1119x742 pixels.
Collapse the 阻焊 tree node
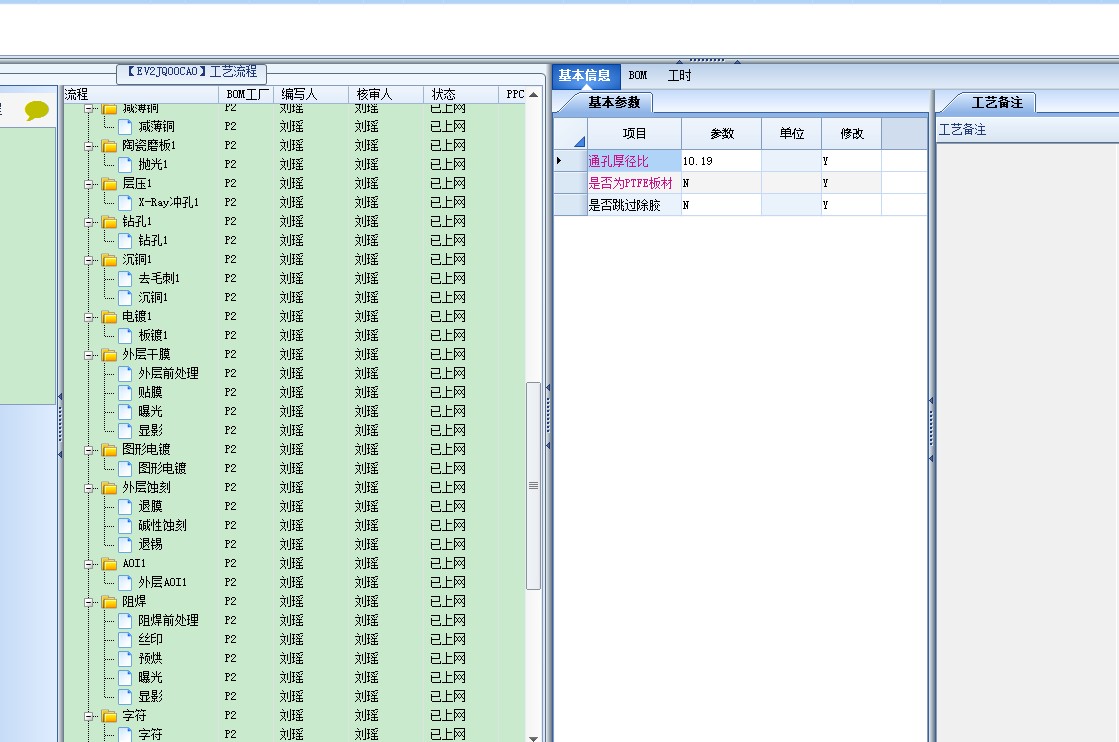pyautogui.click(x=88, y=602)
